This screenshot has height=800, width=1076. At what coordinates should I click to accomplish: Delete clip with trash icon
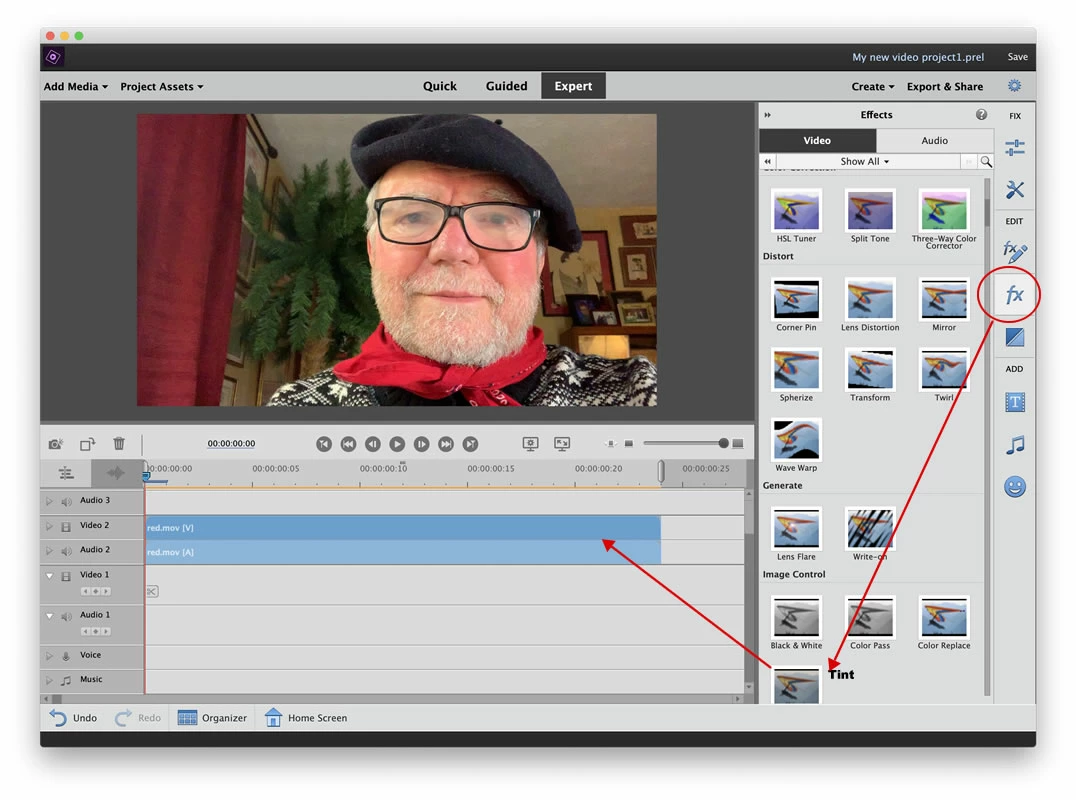[119, 443]
